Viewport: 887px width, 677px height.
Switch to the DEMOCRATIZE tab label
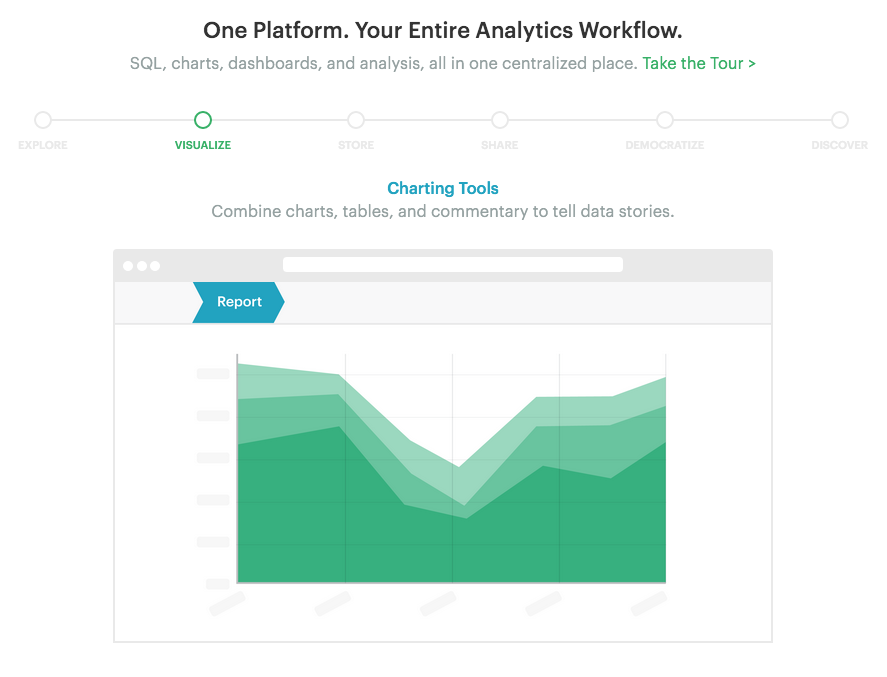click(665, 145)
